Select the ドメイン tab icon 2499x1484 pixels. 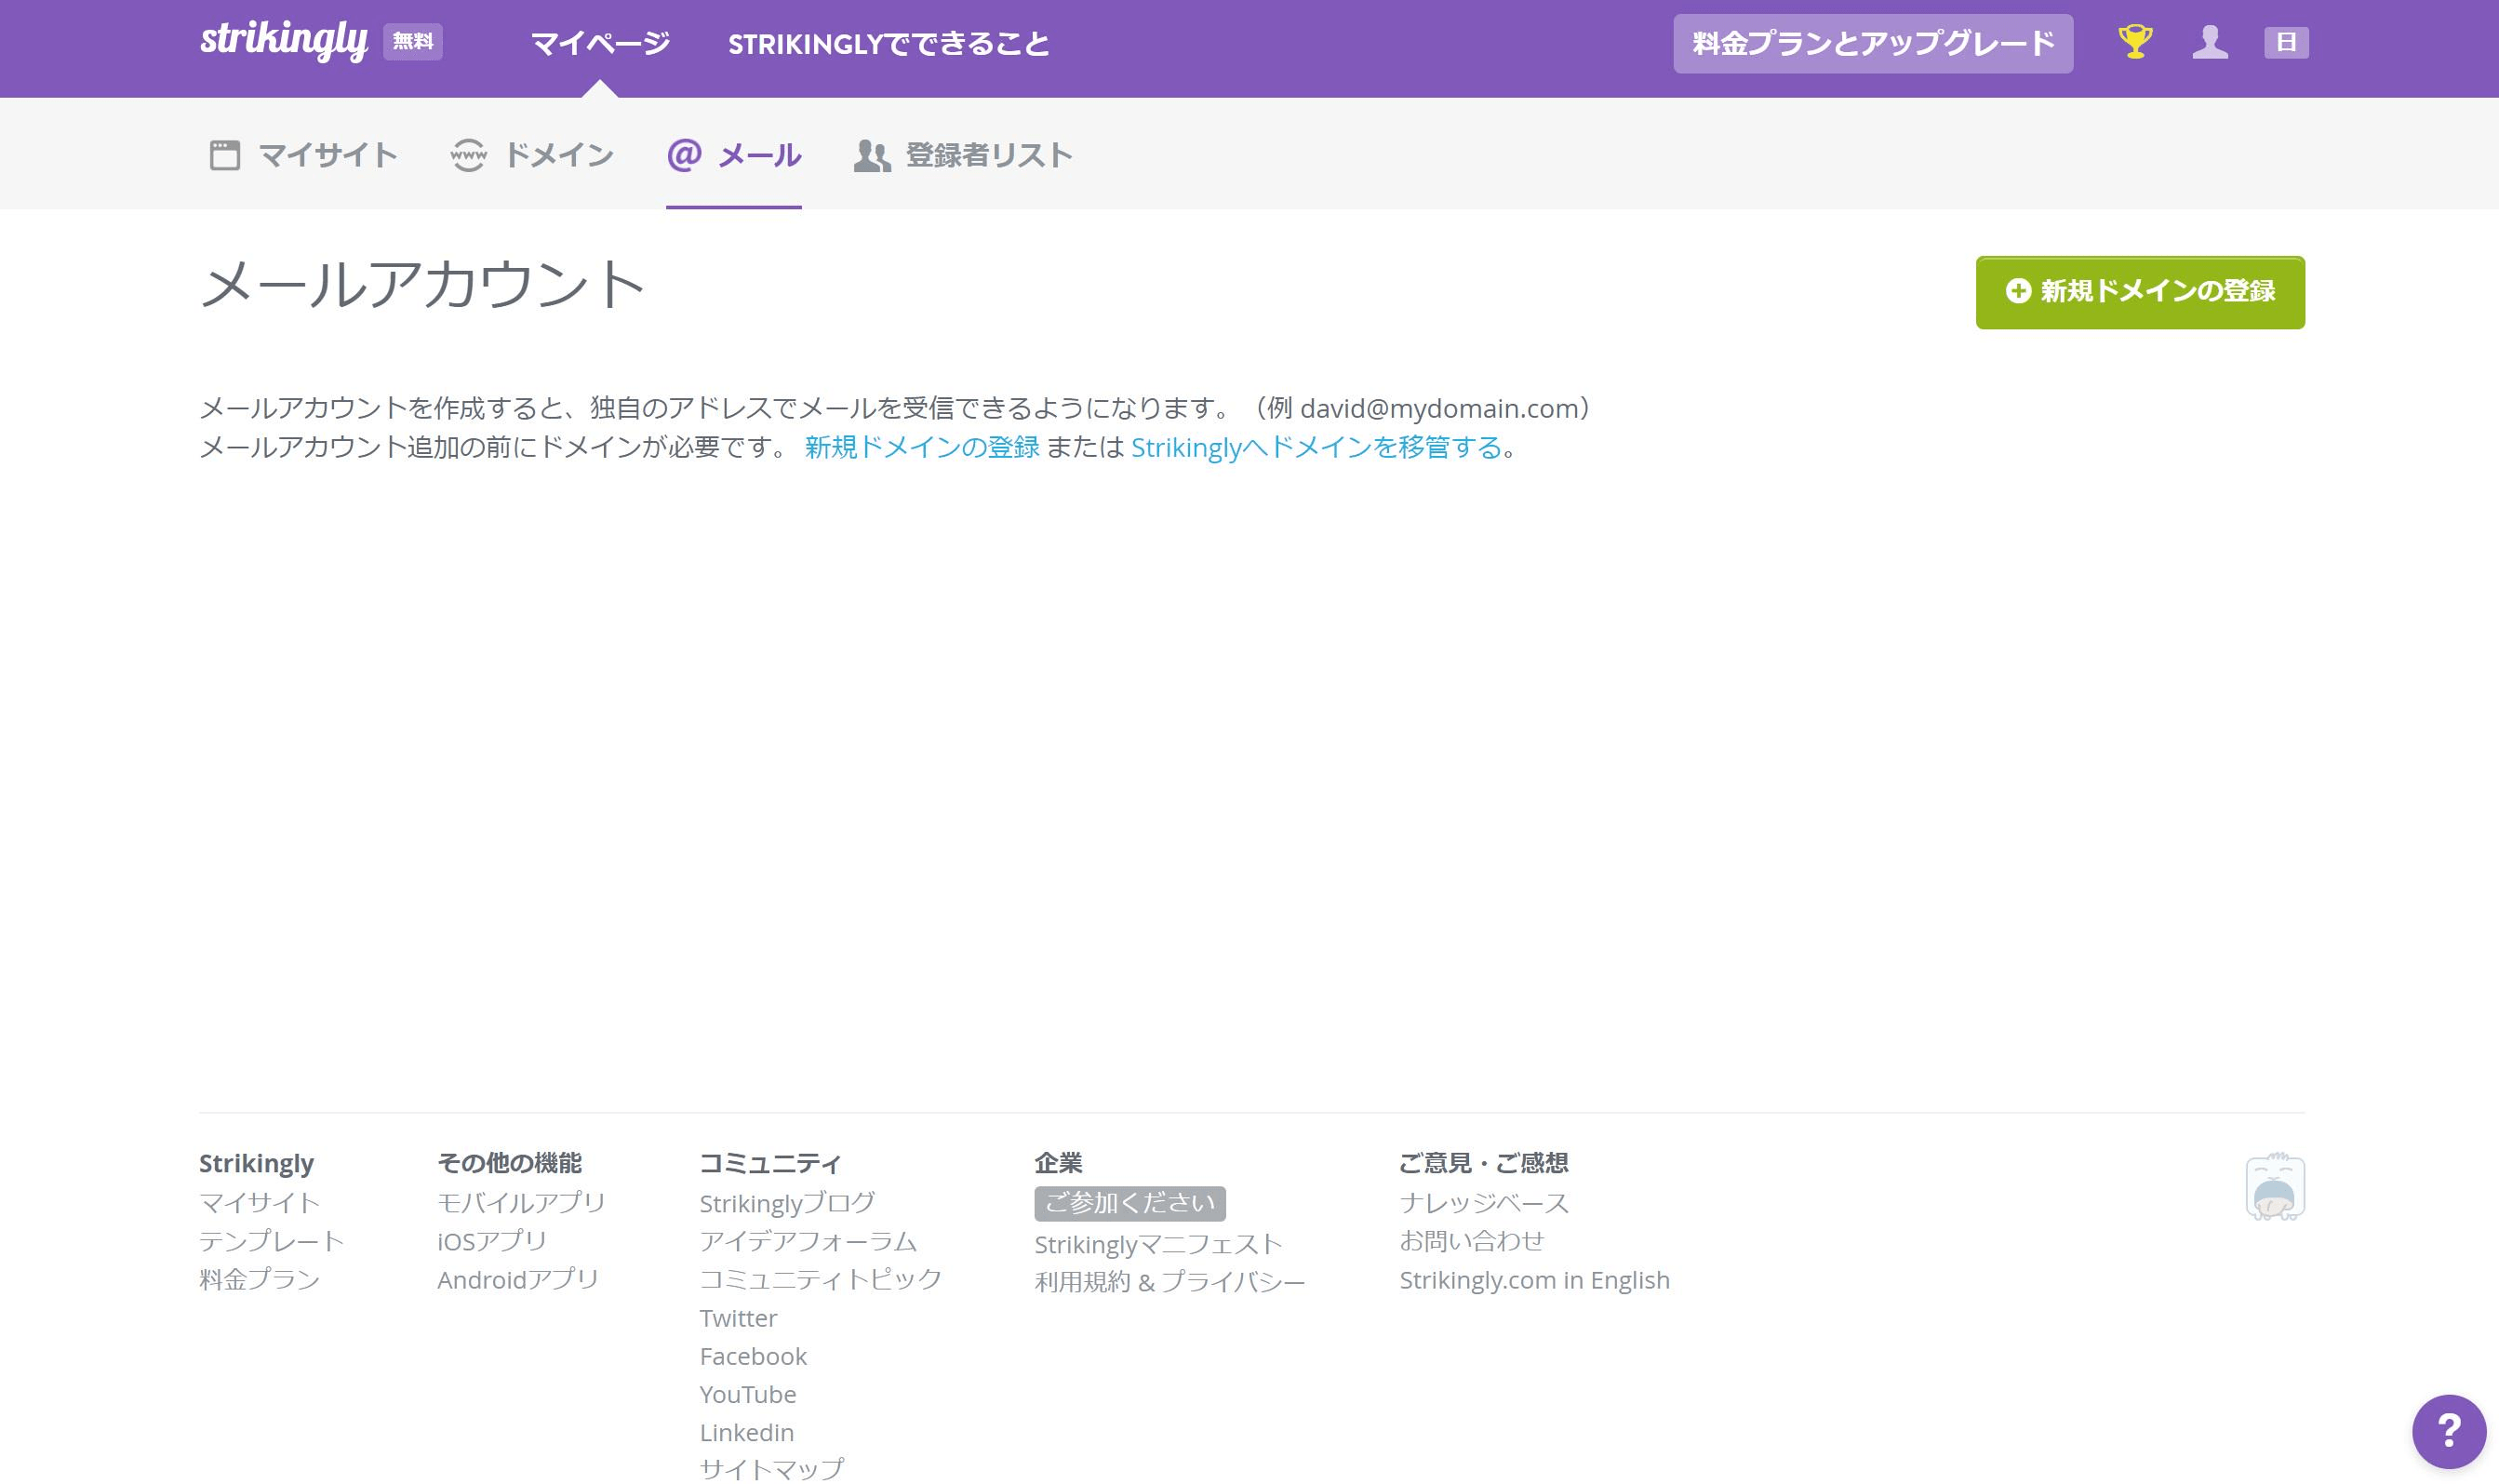pos(469,154)
